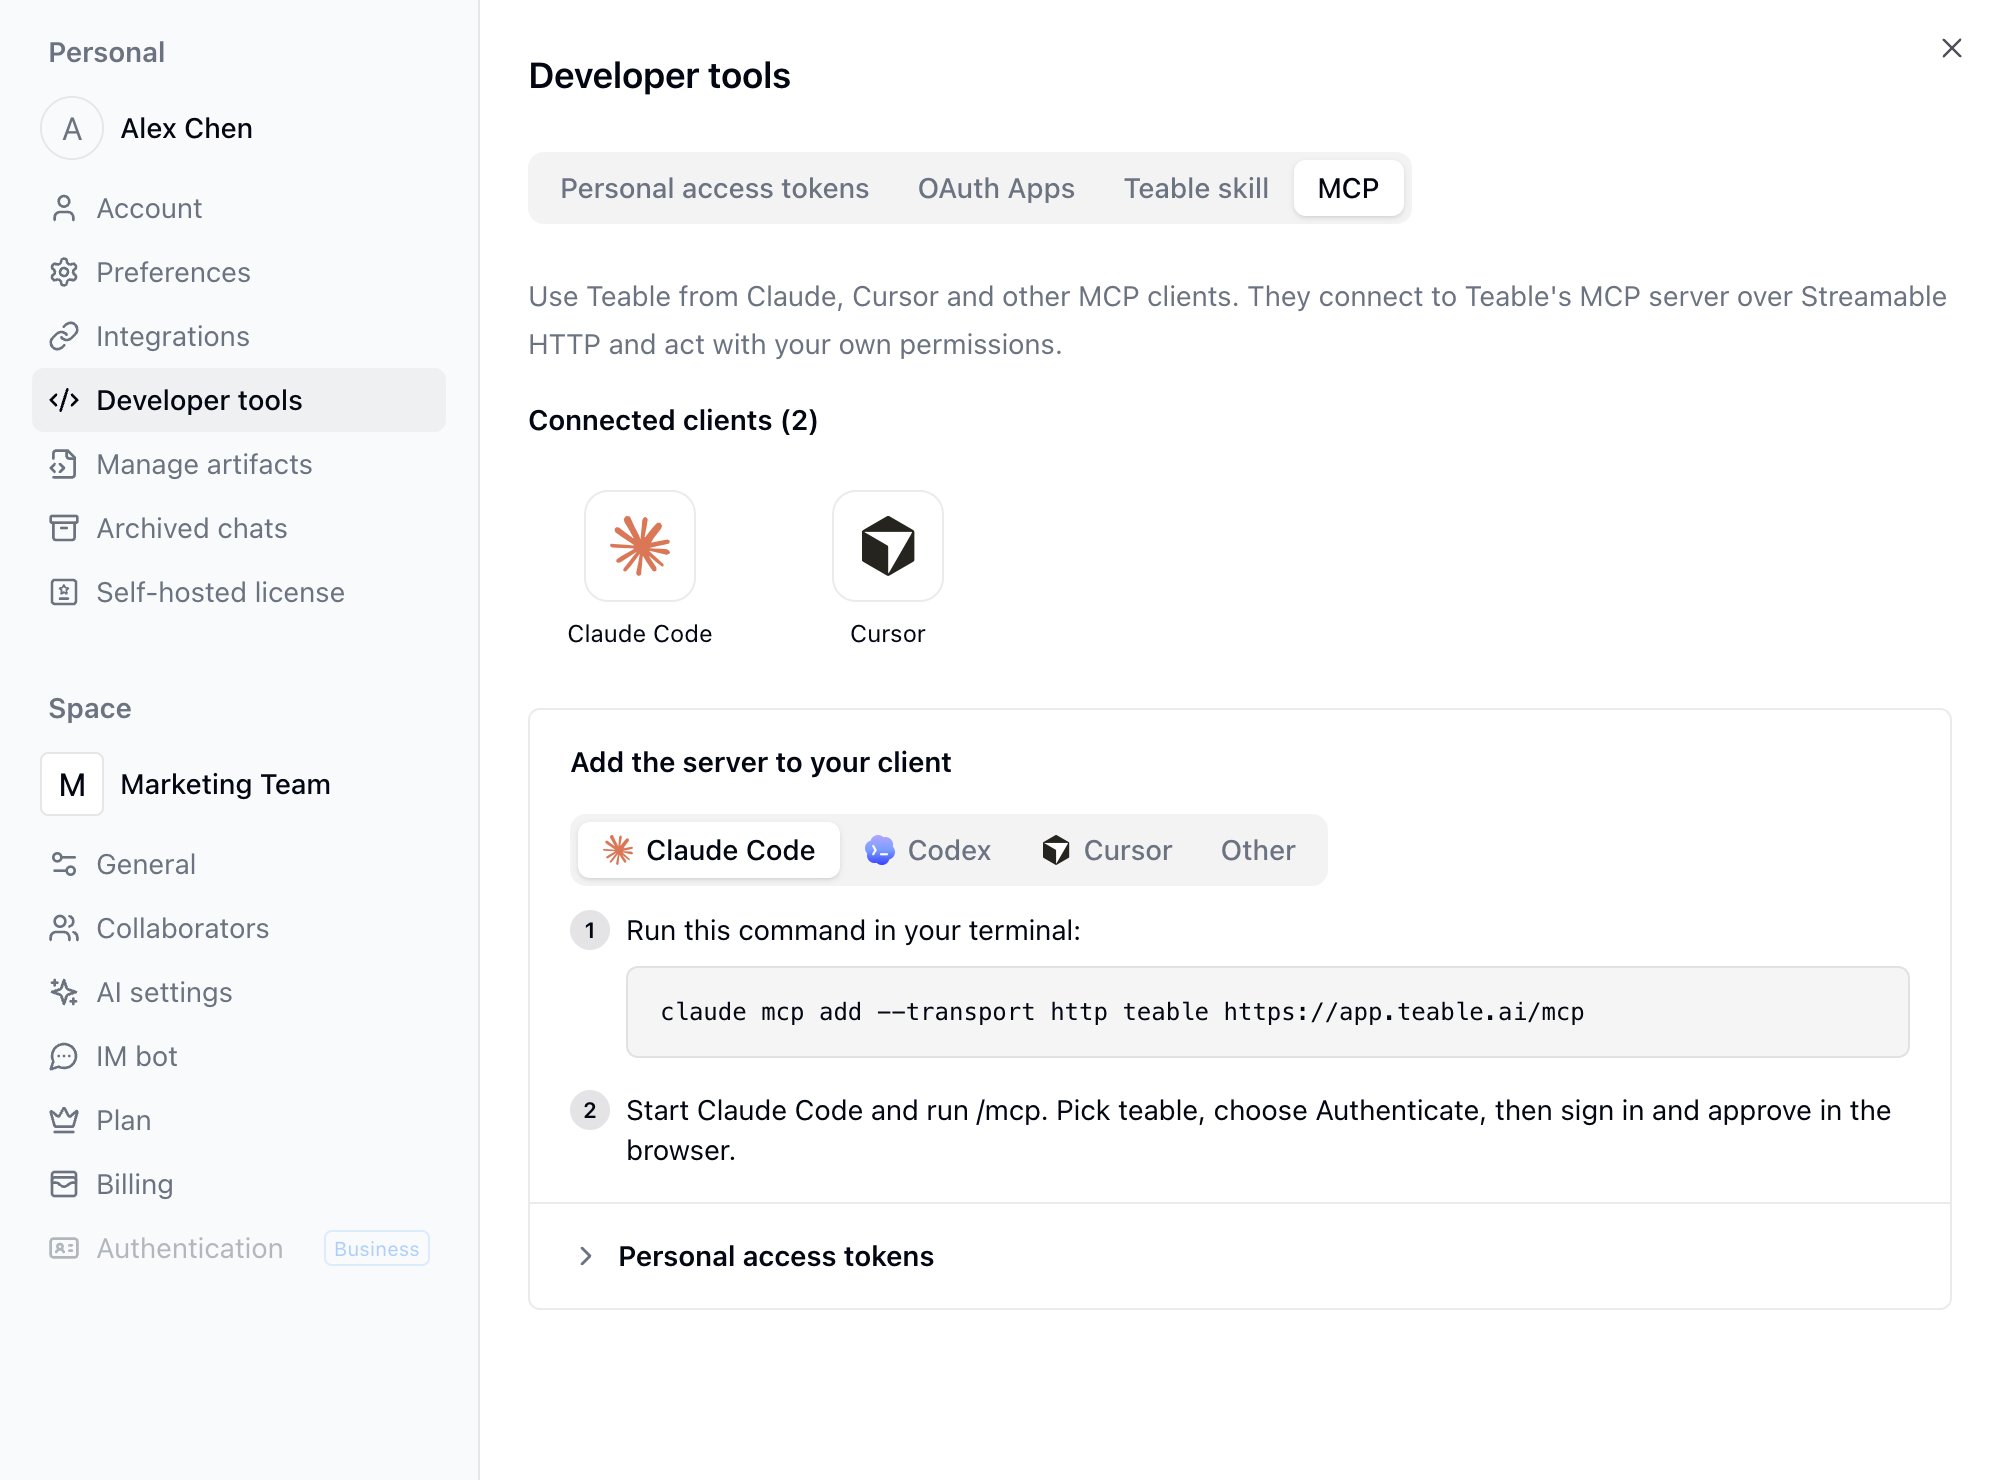Screen dimensions: 2000x1480
Task: Open the Teable skill tab
Action: (1196, 188)
